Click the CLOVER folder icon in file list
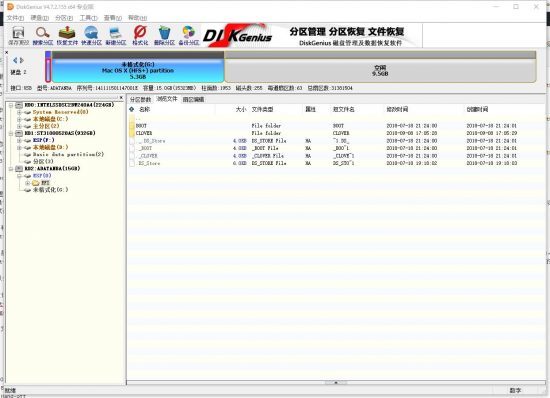Viewport: 550px width, 398px height. [132, 133]
